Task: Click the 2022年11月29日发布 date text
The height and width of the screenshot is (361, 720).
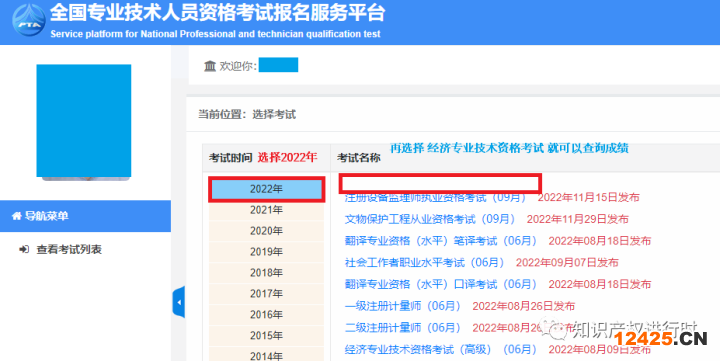Action: coord(578,219)
